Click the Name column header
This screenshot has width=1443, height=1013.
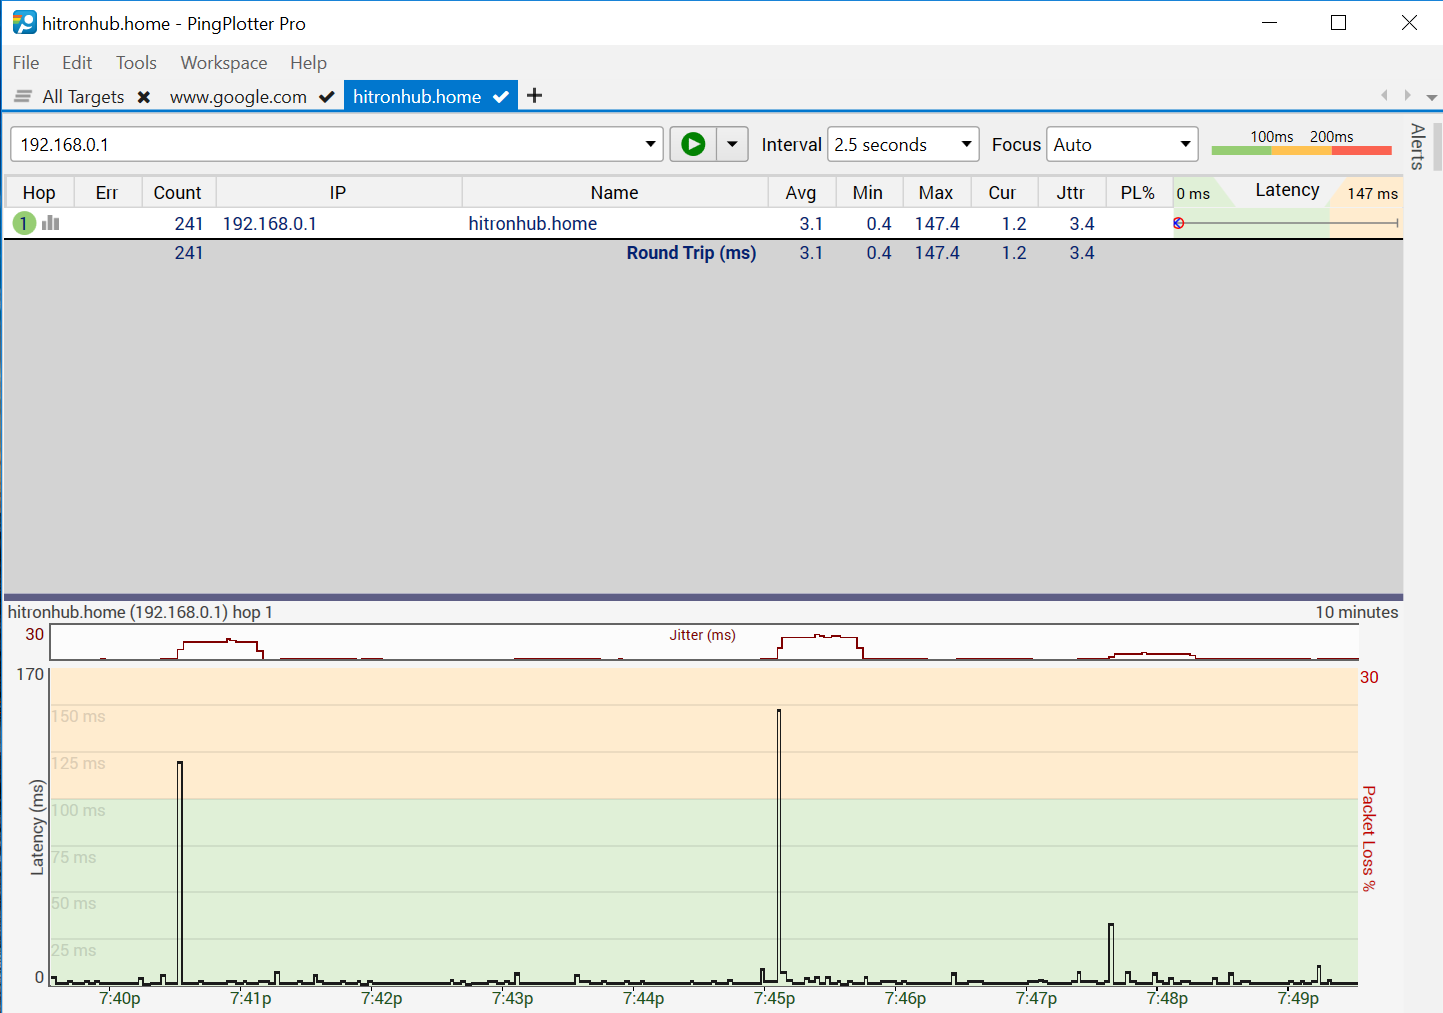(614, 192)
